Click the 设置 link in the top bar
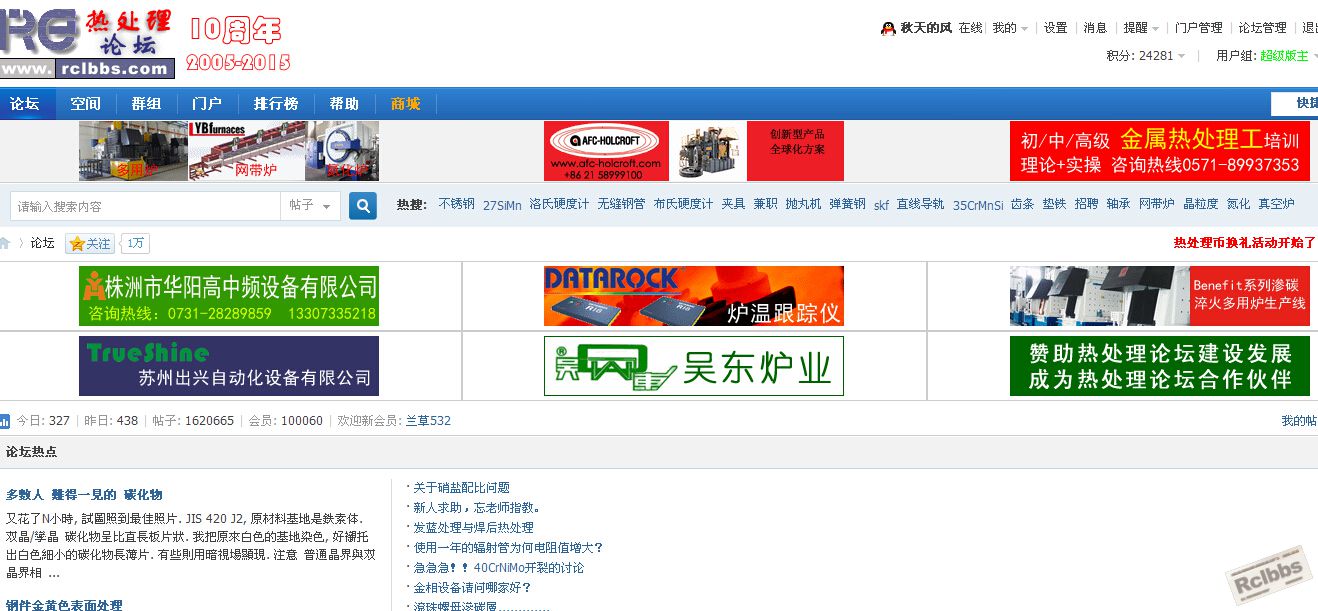1318x611 pixels. (1056, 28)
